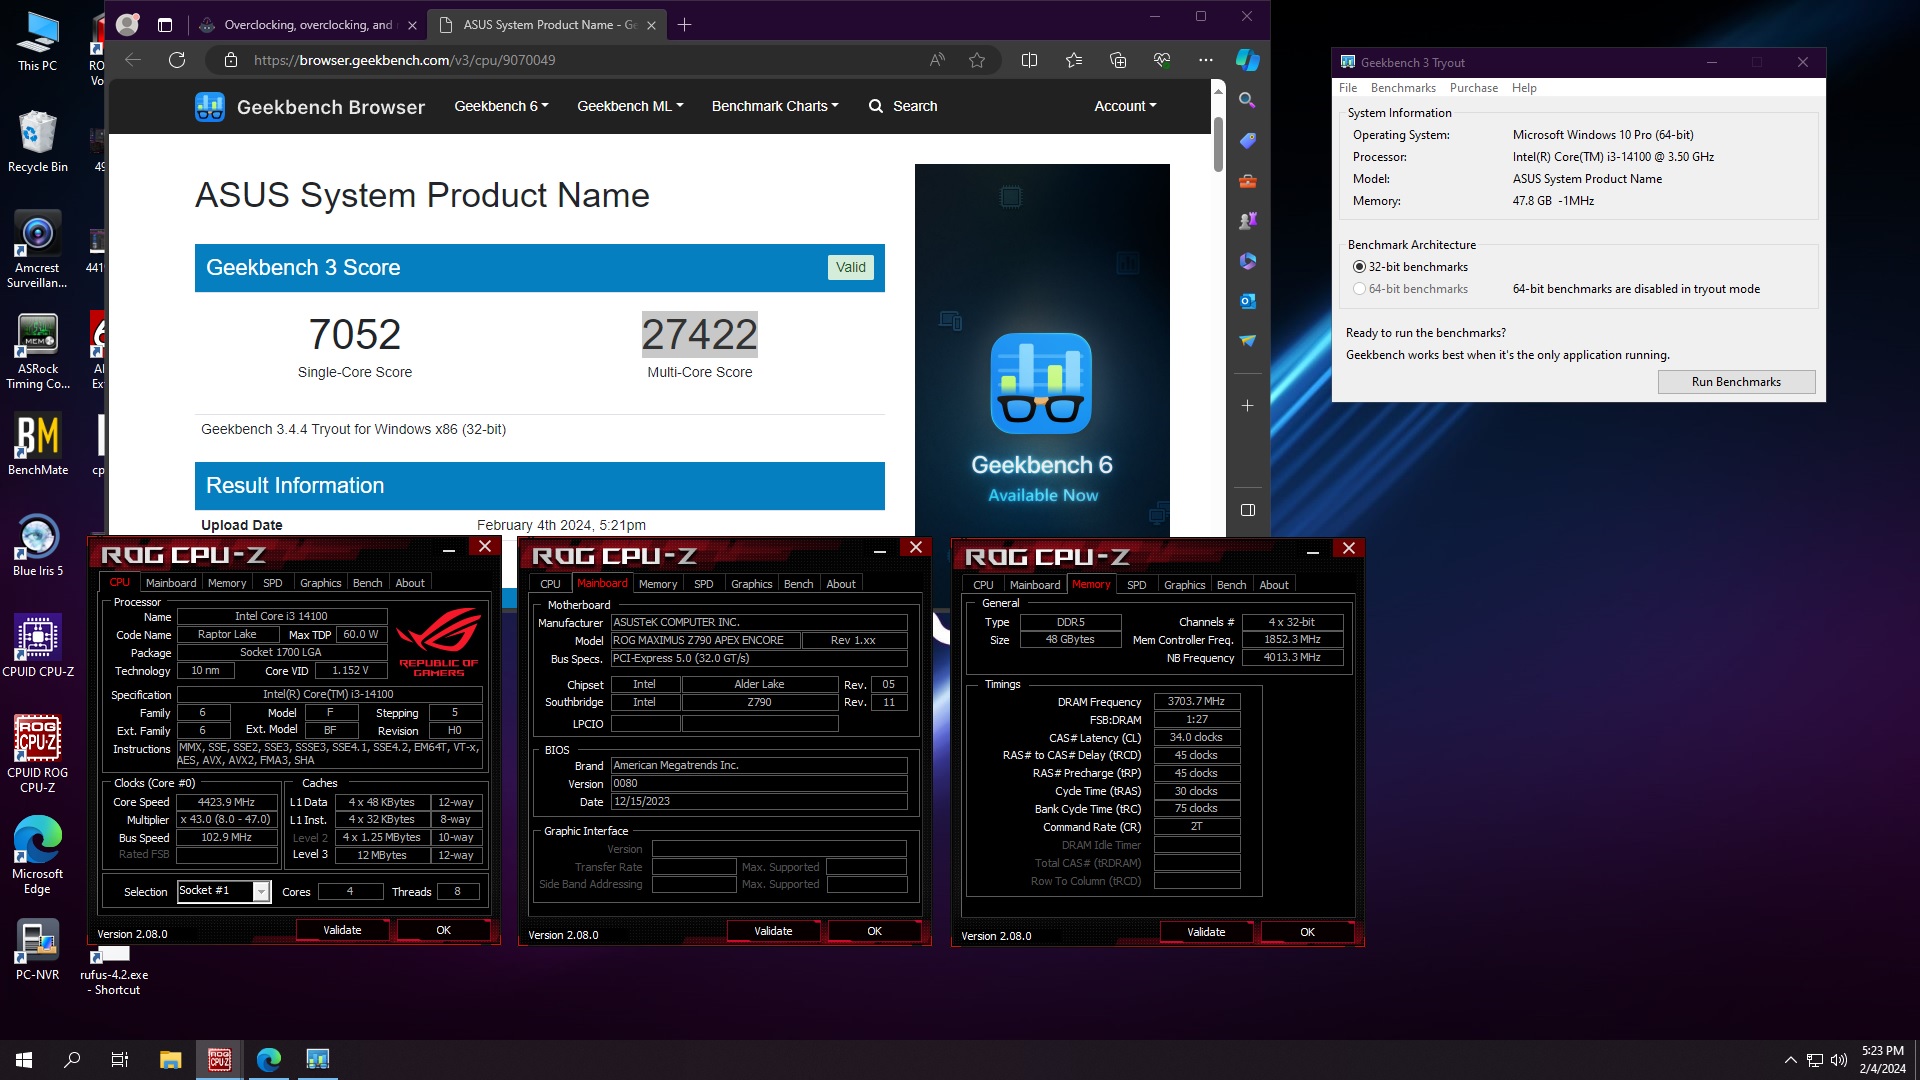Open the Edge tab actions menu icon

[165, 25]
